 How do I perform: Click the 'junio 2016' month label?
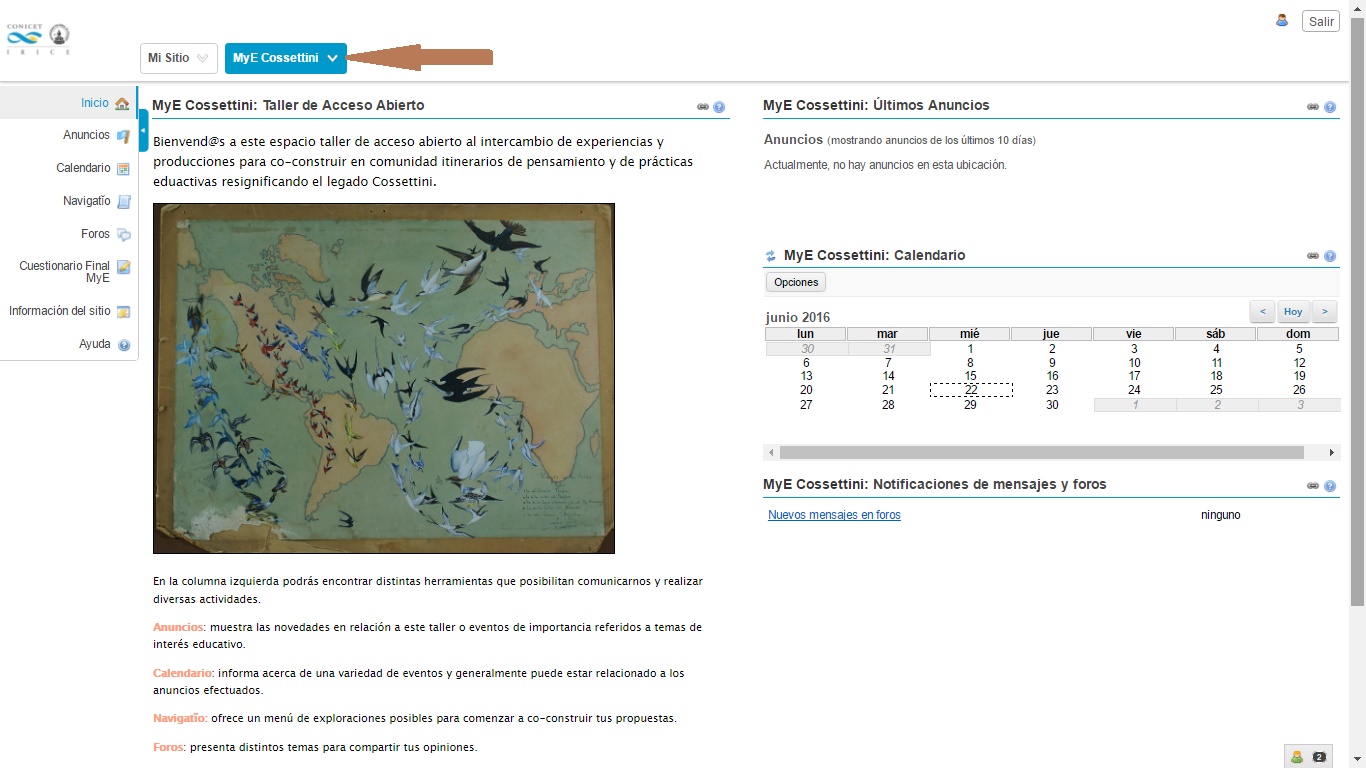(x=798, y=318)
